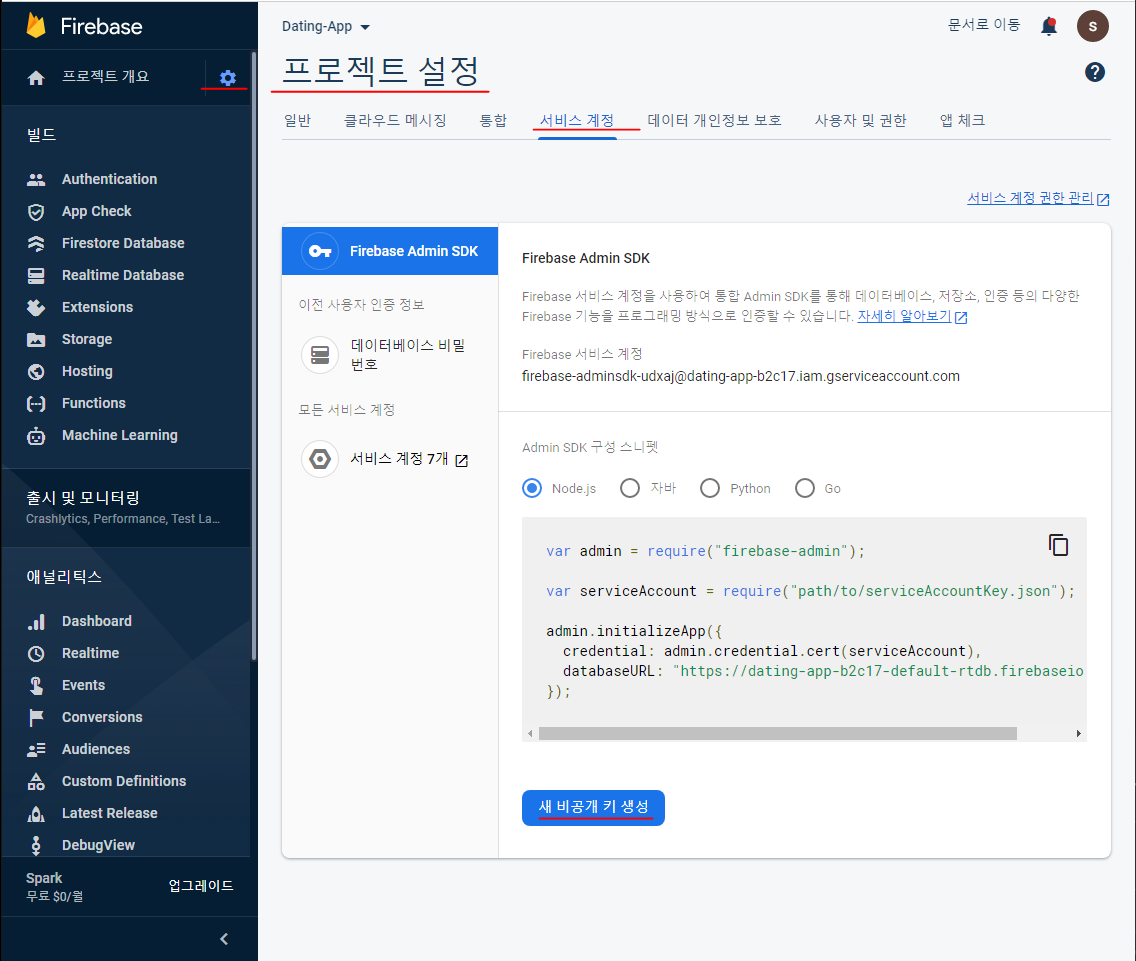The image size is (1136, 961).
Task: Switch to 일반 tab
Action: (298, 120)
